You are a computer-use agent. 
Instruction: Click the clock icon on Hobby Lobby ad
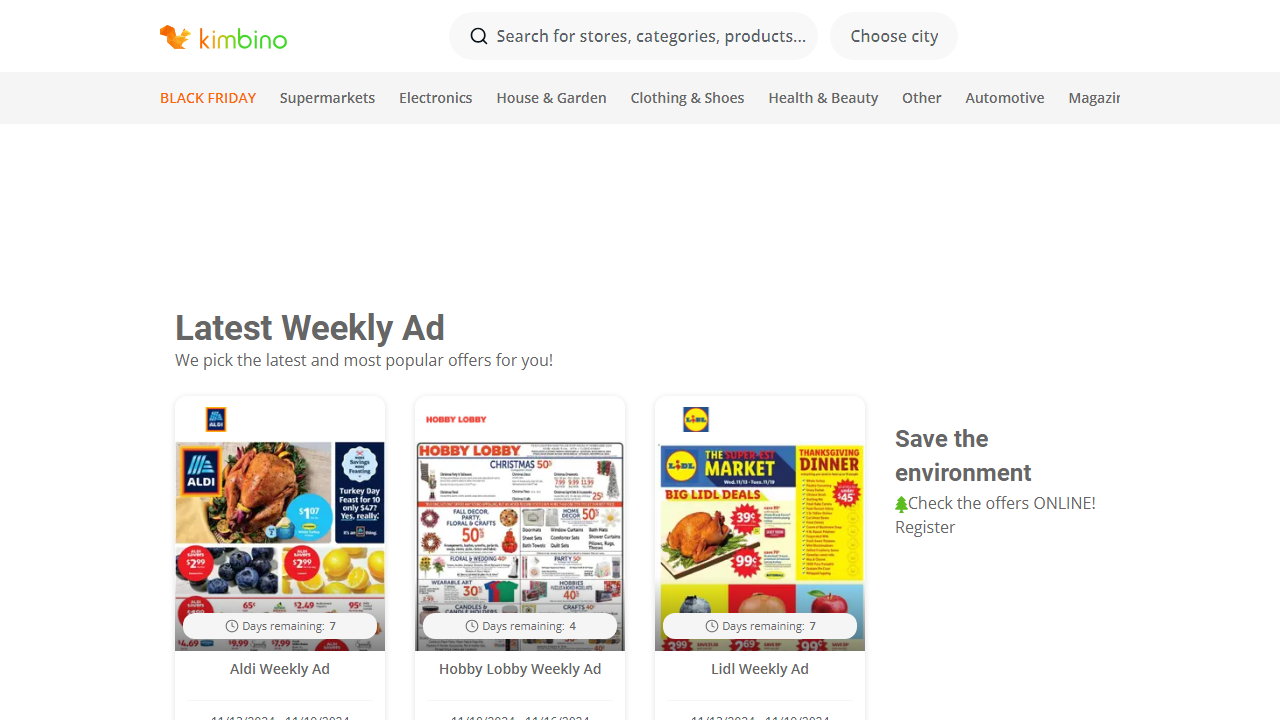coord(472,626)
